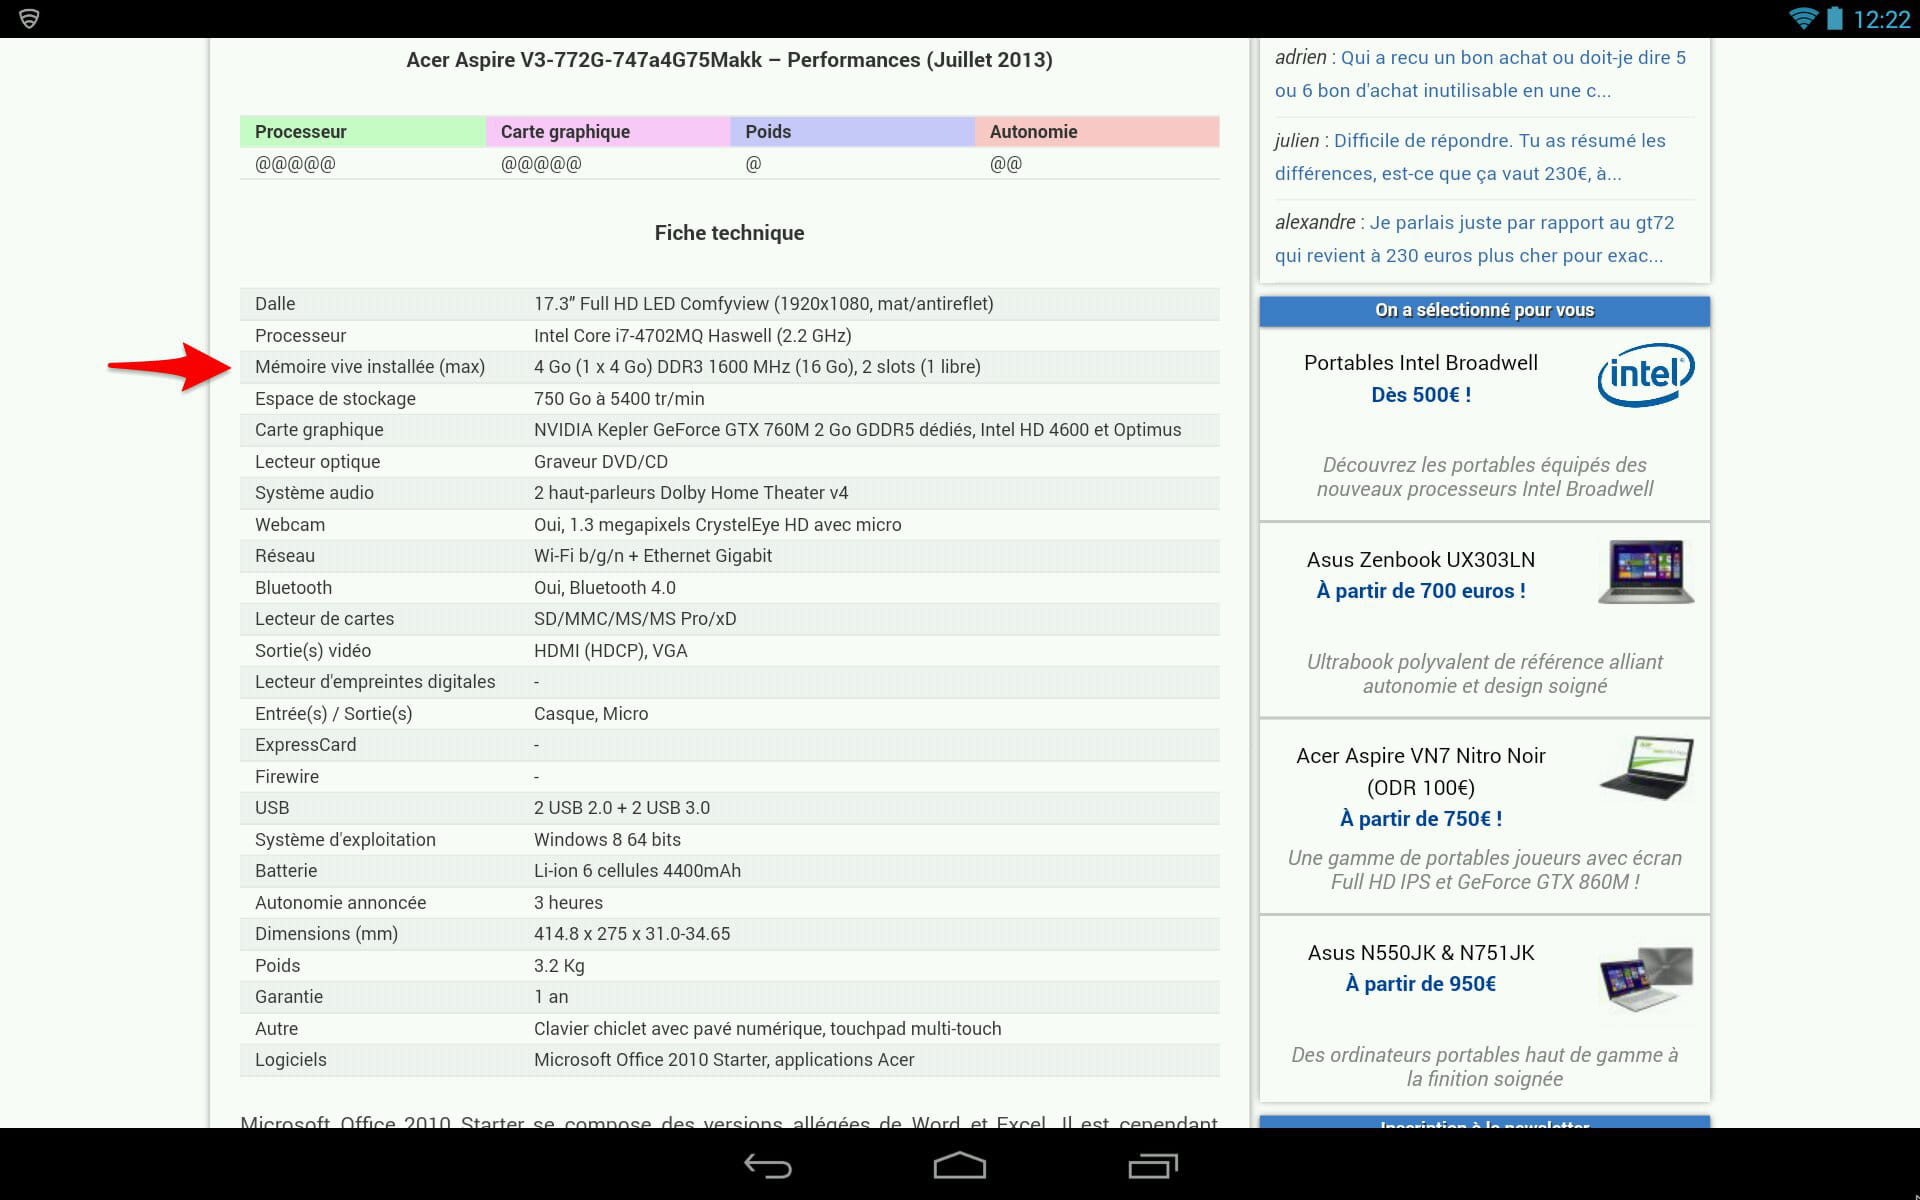
Task: Open adrien's comment about bon d'achat
Action: [x=1480, y=74]
